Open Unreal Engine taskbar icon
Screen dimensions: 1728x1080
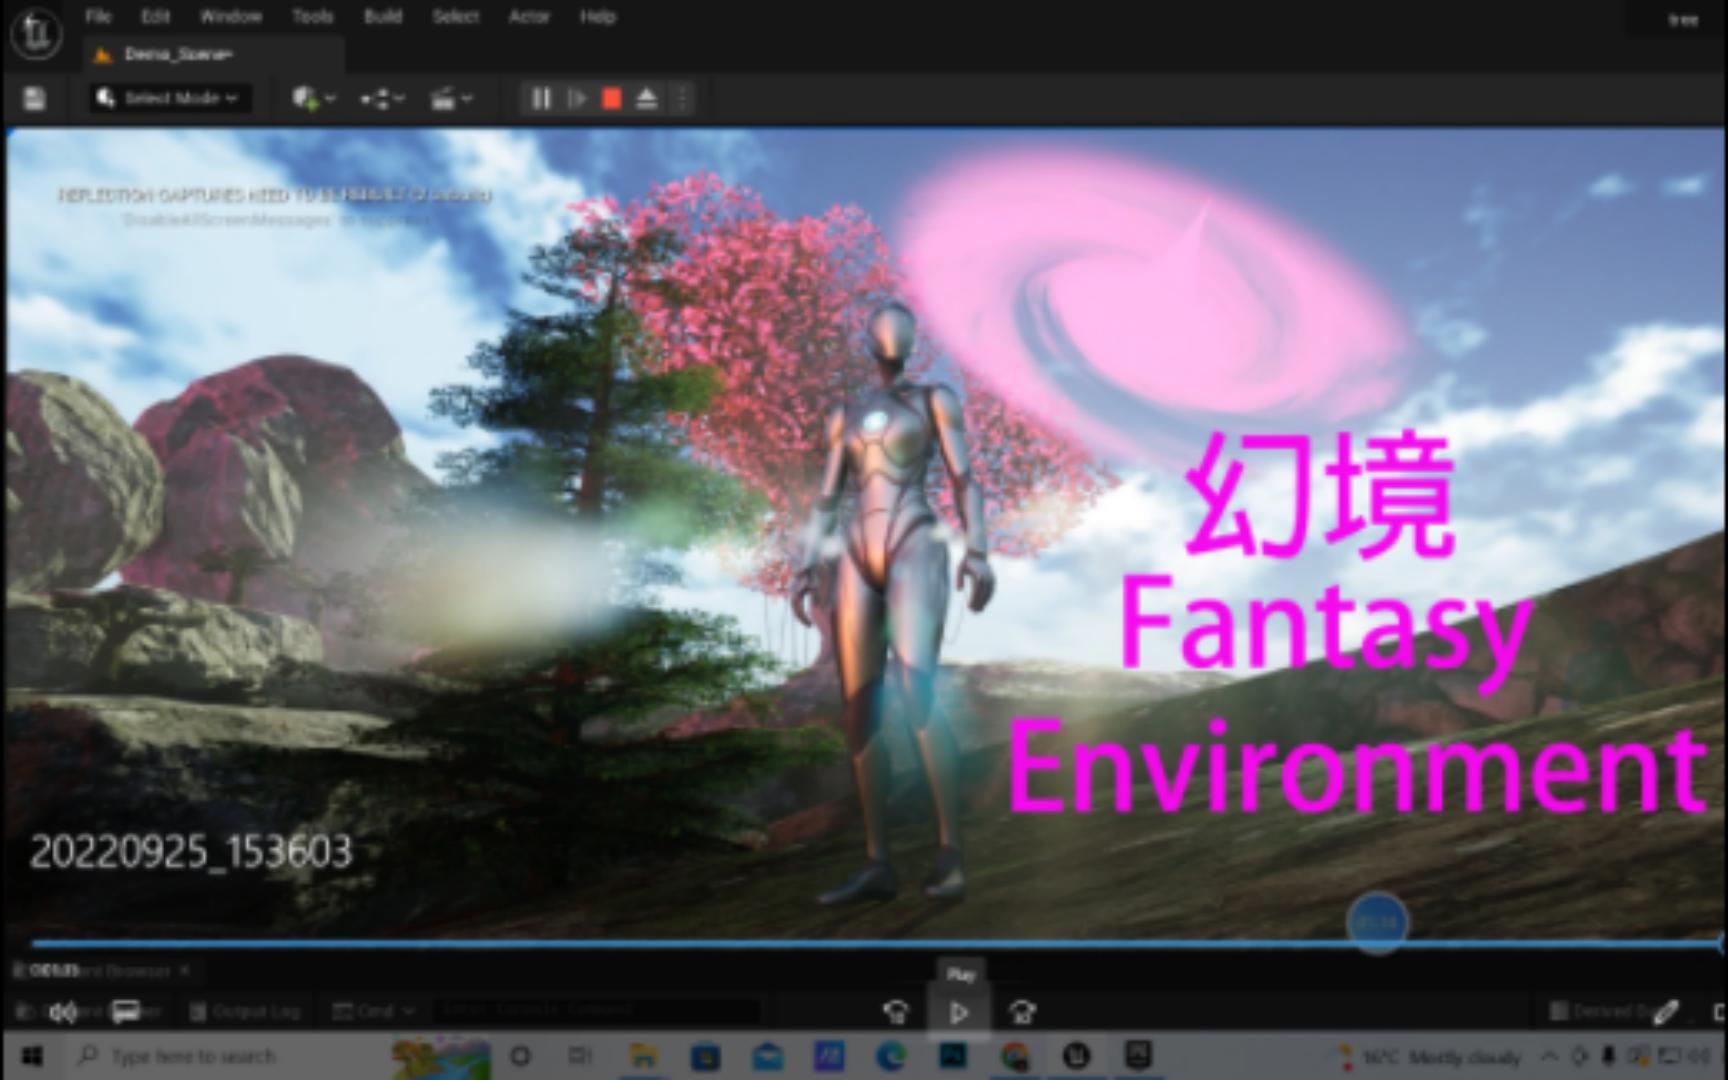pos(1077,1056)
